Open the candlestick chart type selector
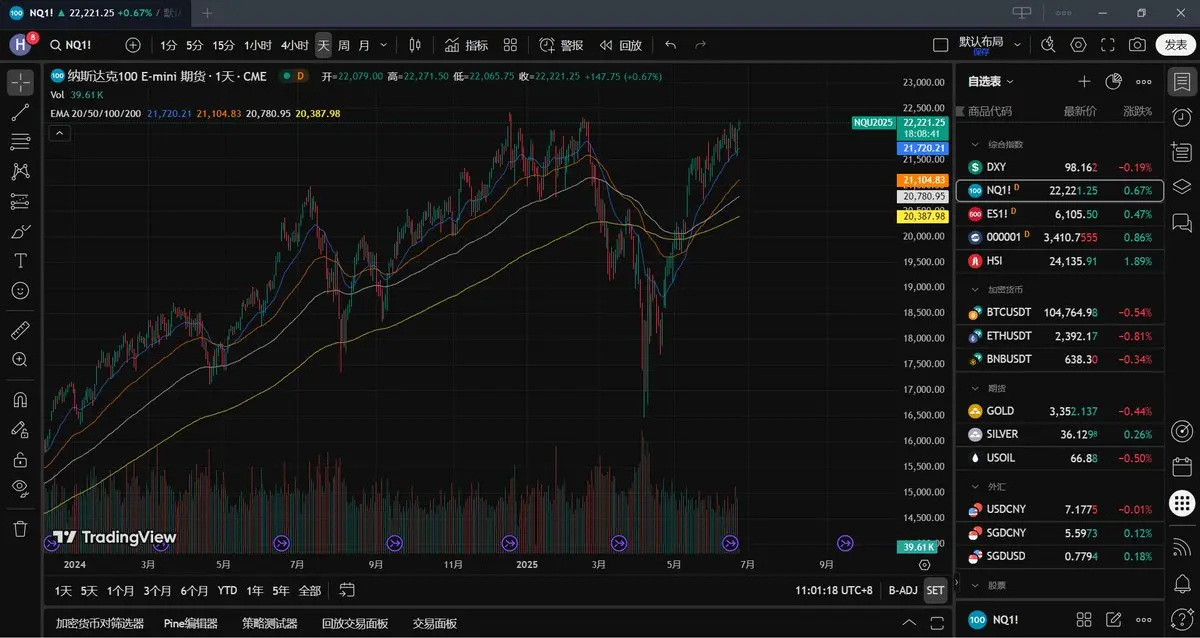Viewport: 1200px width, 638px height. pos(415,45)
